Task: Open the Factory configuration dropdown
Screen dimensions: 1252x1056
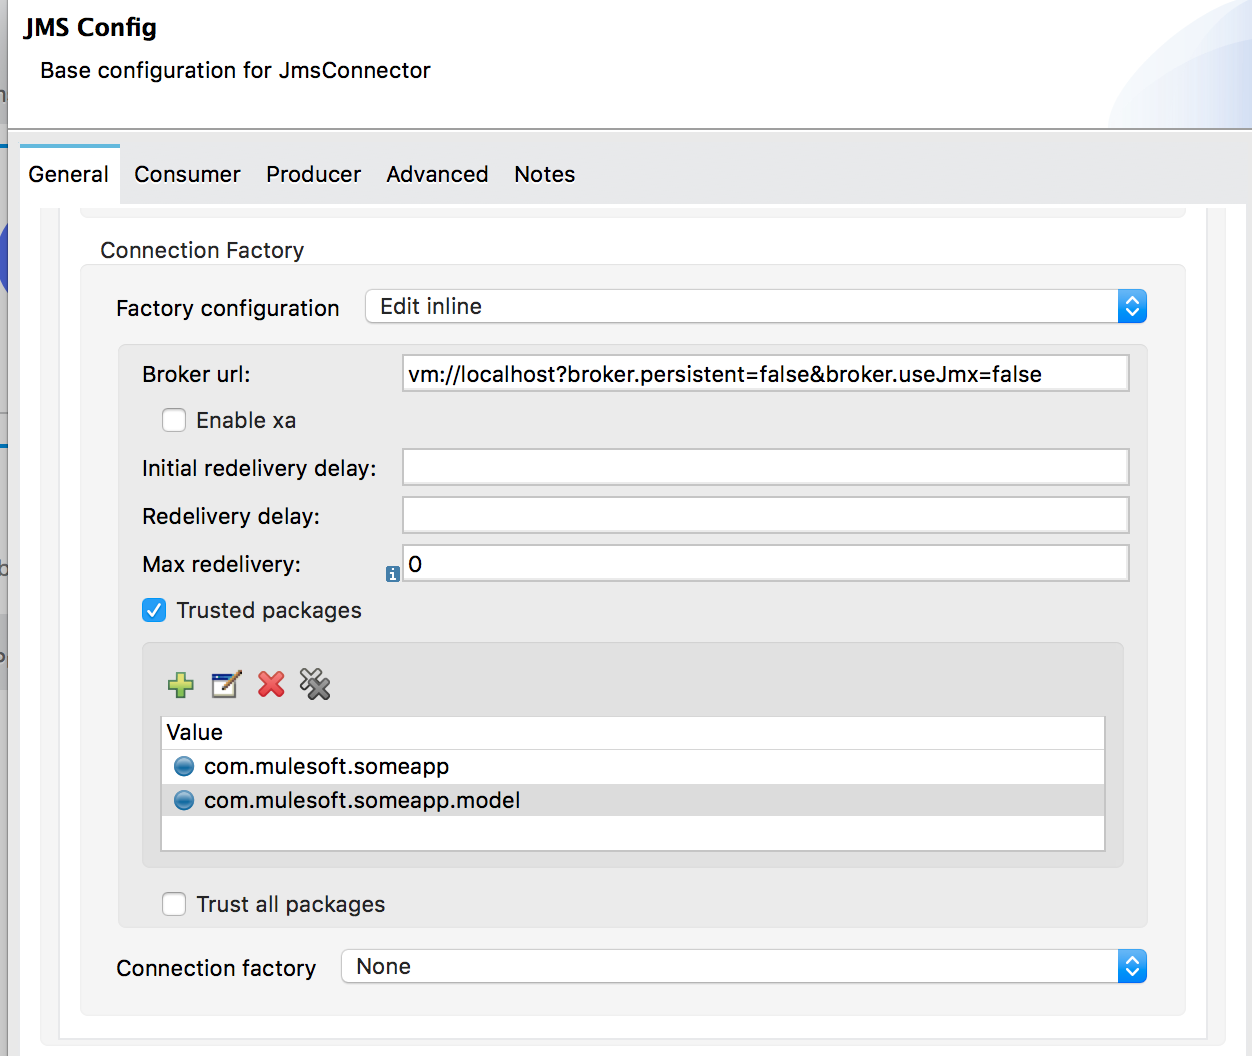Action: 755,307
